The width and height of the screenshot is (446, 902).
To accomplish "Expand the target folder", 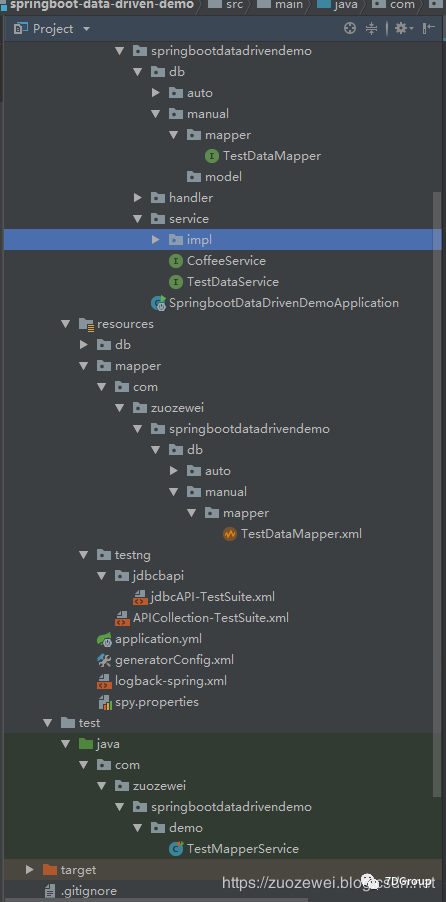I will pyautogui.click(x=30, y=870).
